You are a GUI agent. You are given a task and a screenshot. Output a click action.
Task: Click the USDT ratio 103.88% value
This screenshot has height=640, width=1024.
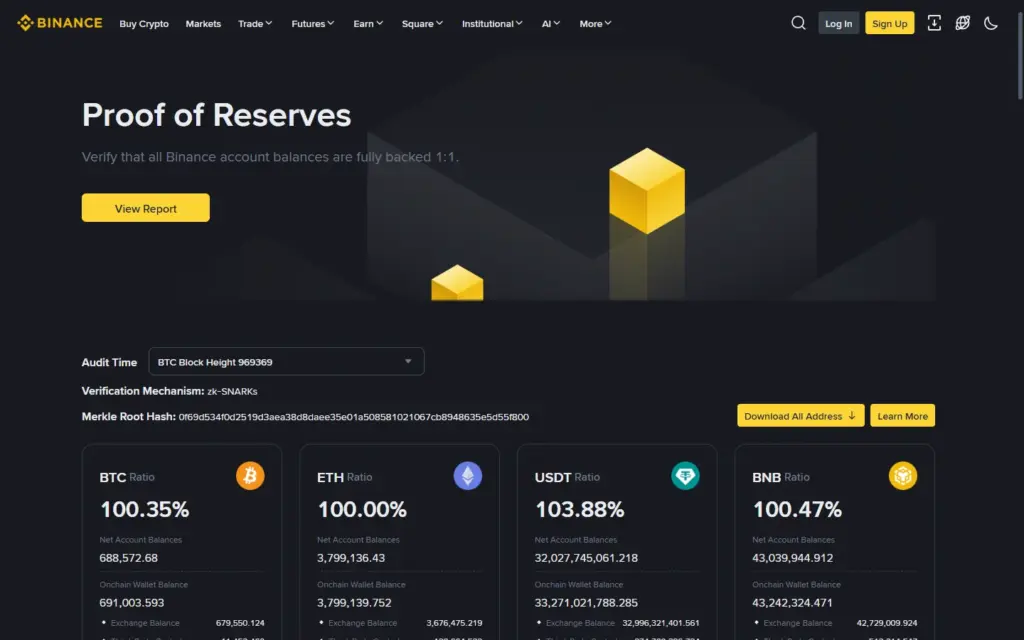point(579,509)
